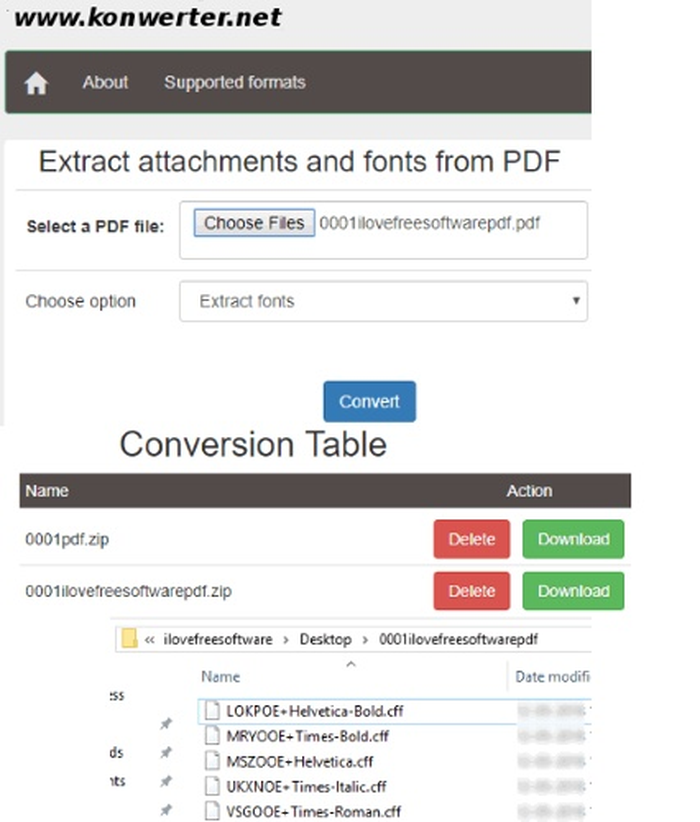Viewport: 700px width, 822px height.
Task: Select the MRYOOE+Times-Bold.cff file icon
Action: (x=212, y=736)
